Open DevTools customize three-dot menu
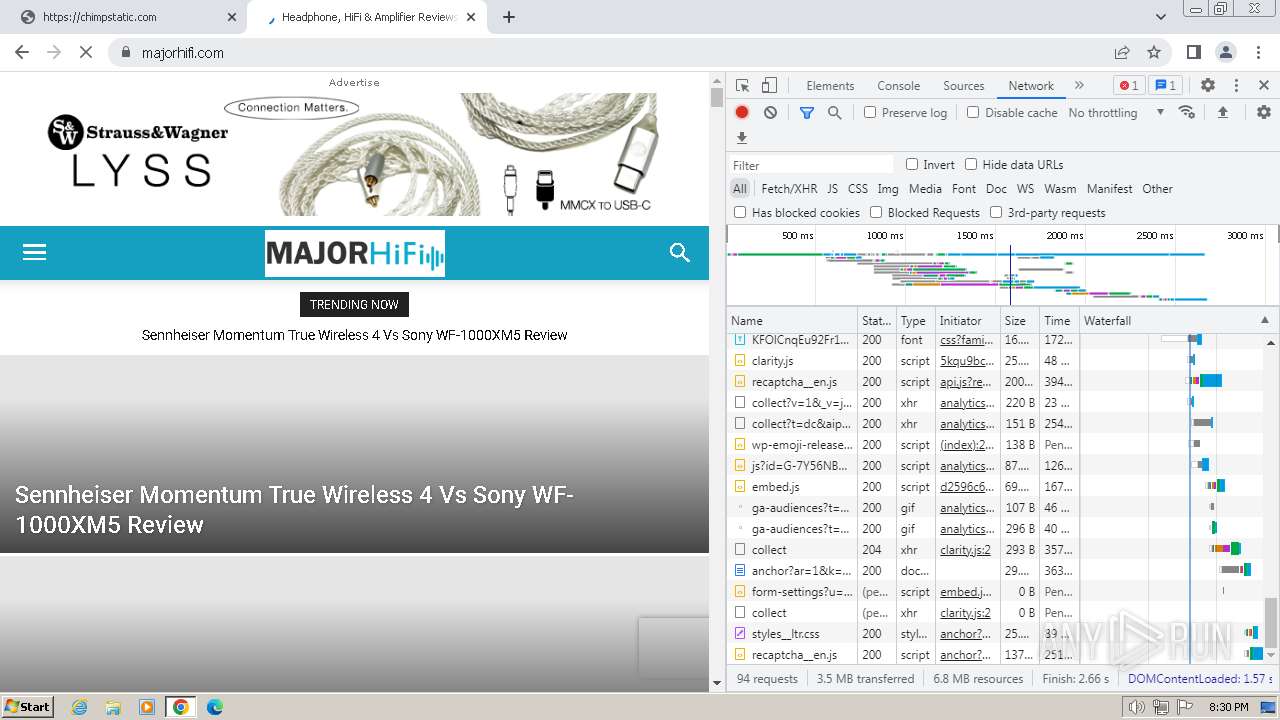 pyautogui.click(x=1236, y=86)
